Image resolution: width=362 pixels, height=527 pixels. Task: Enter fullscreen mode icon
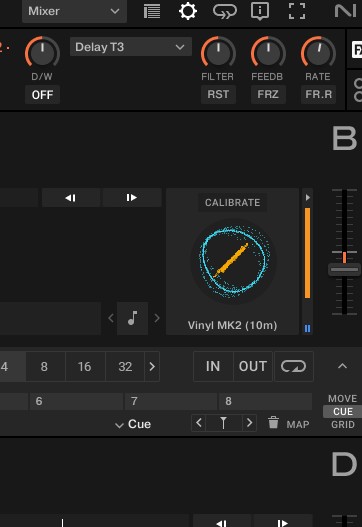tap(297, 11)
